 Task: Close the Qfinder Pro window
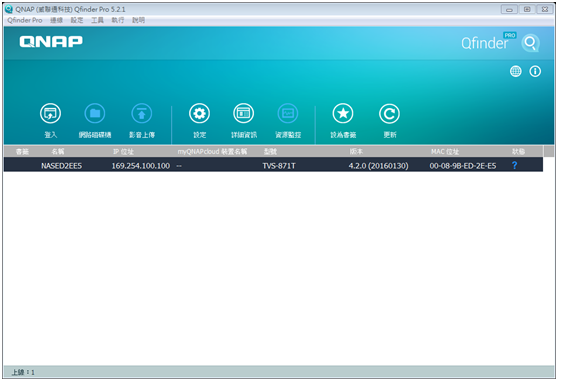click(x=545, y=9)
